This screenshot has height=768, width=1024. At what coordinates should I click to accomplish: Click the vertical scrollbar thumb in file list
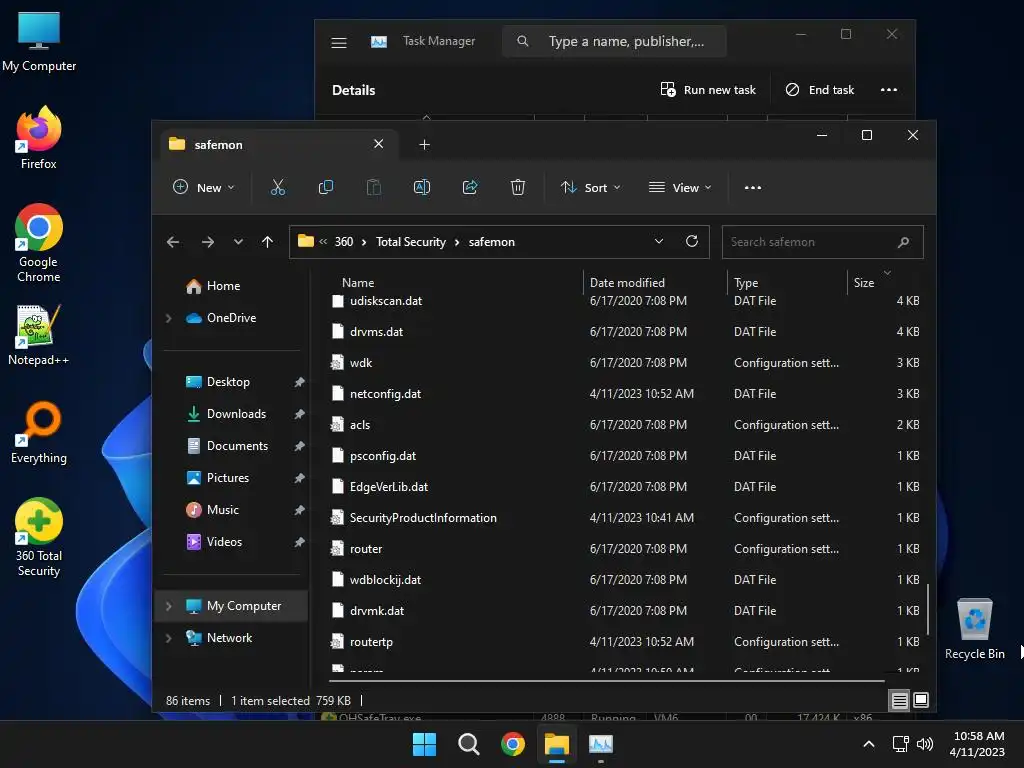(x=927, y=609)
